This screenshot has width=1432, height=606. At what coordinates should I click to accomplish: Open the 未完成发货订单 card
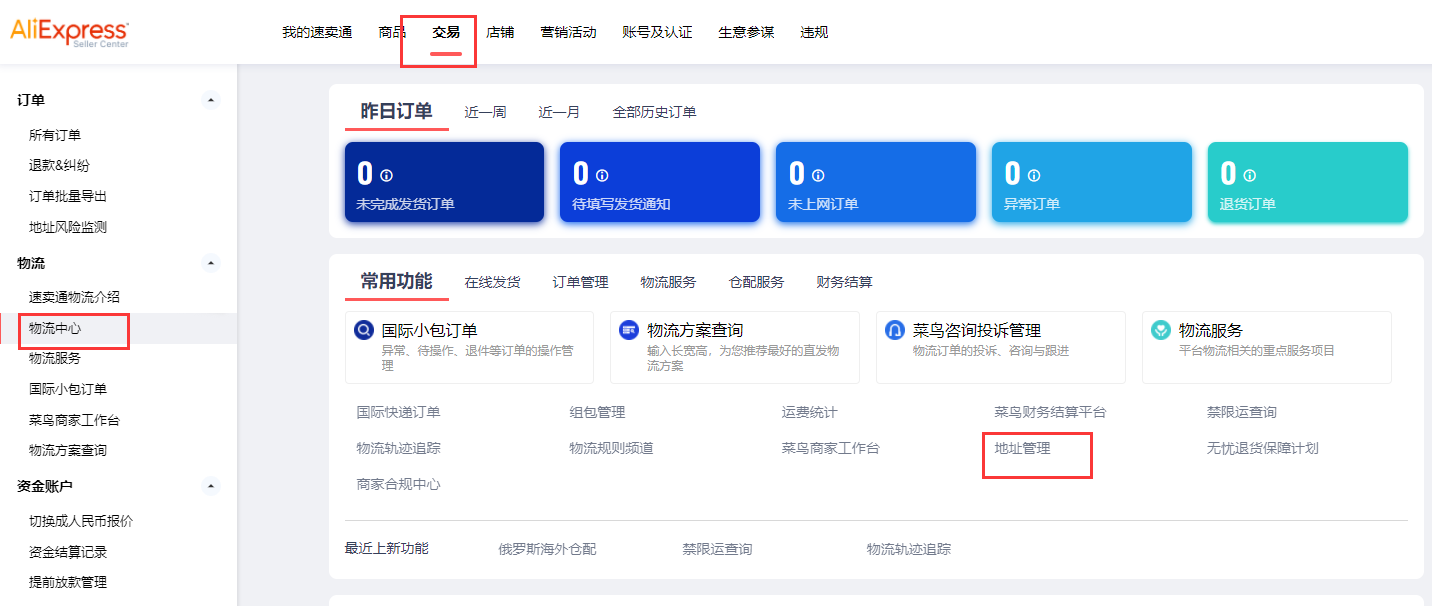point(444,182)
